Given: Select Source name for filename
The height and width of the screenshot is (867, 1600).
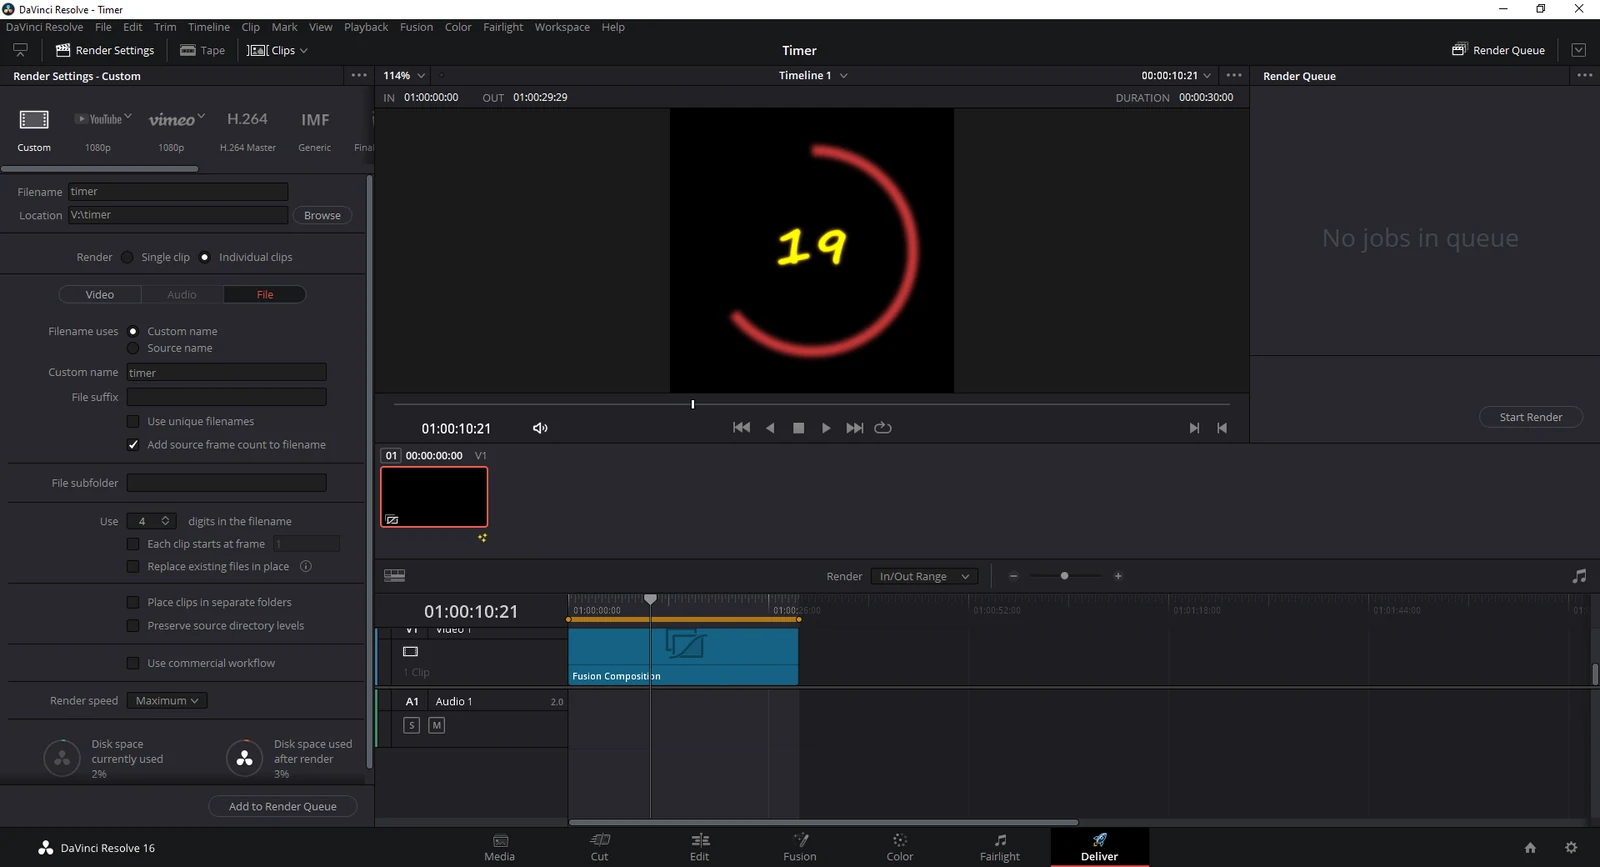Looking at the screenshot, I should 133,348.
